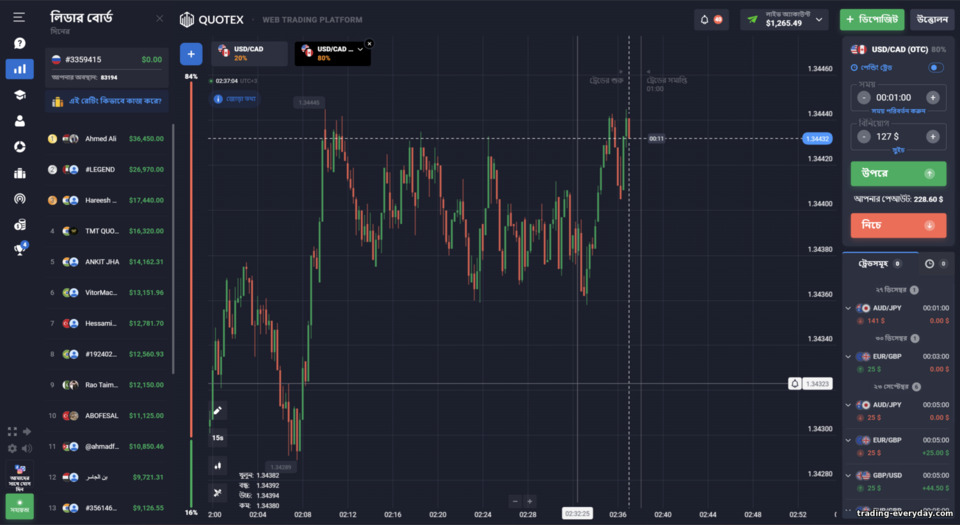Click the 84% / 16% sentiment bar
The image size is (960, 525).
click(x=191, y=294)
